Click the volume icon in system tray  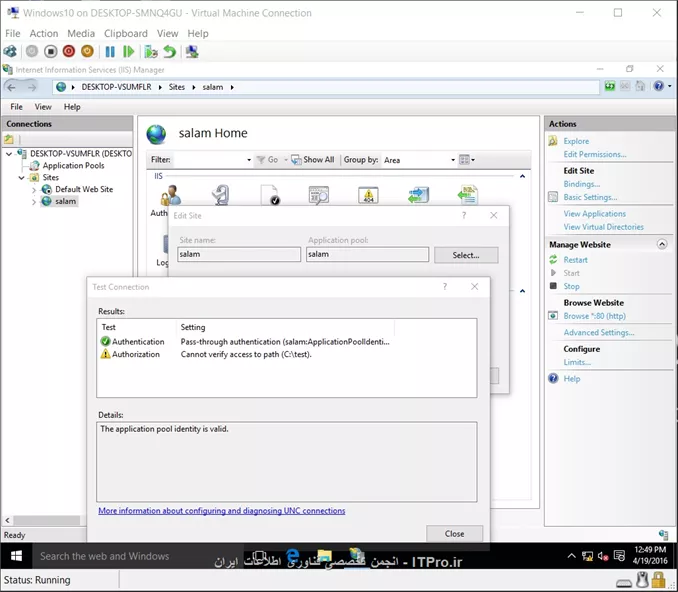603,556
